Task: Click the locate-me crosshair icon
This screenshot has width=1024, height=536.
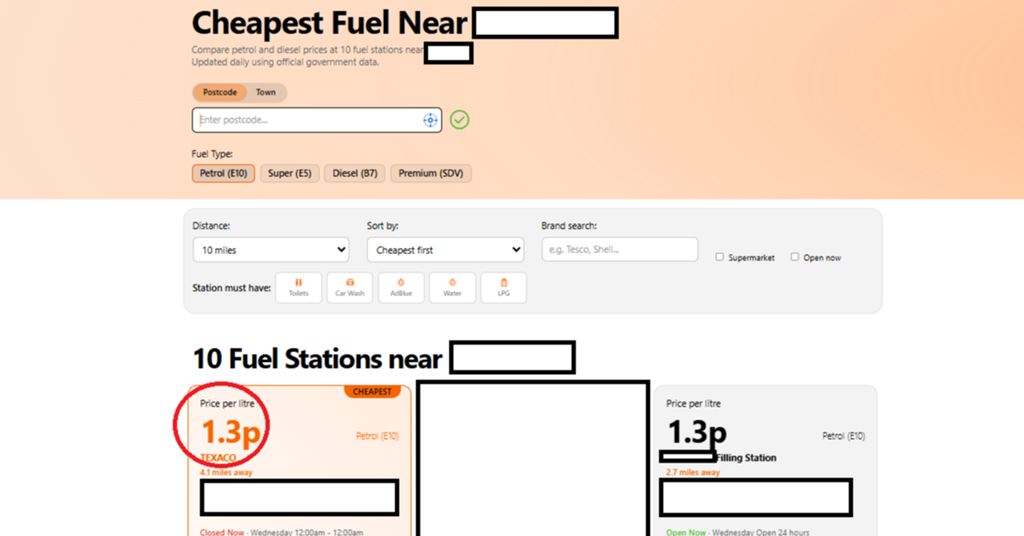Action: [430, 120]
